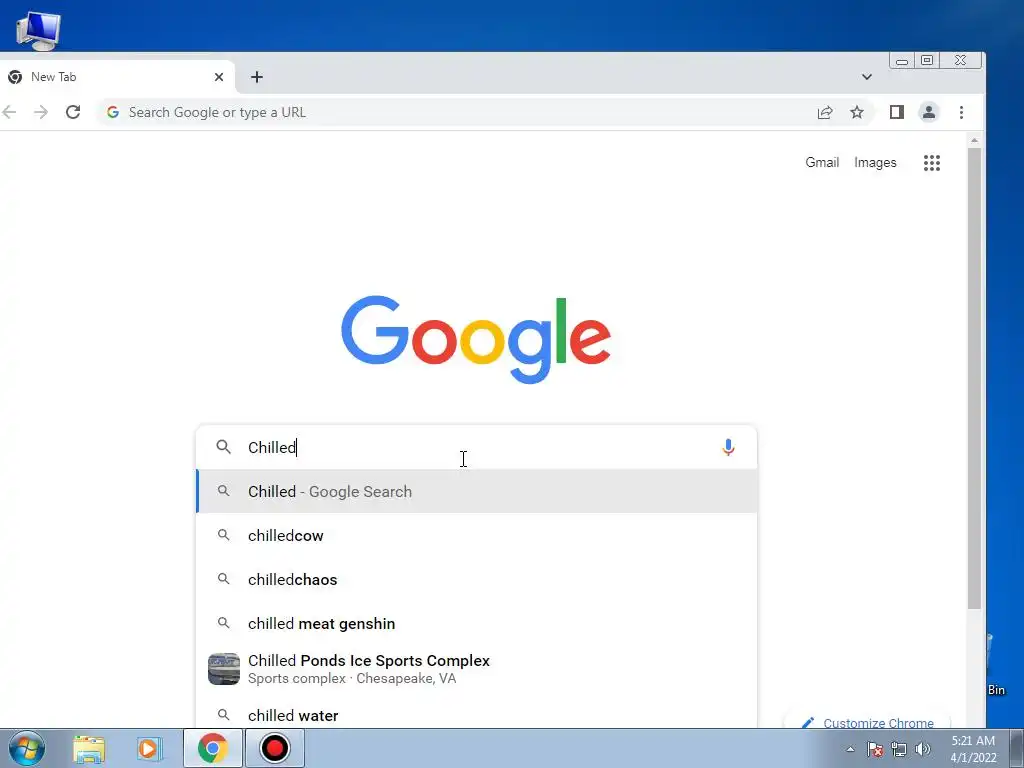Open Chrome's three-dot menu
The width and height of the screenshot is (1024, 768).
coord(961,112)
